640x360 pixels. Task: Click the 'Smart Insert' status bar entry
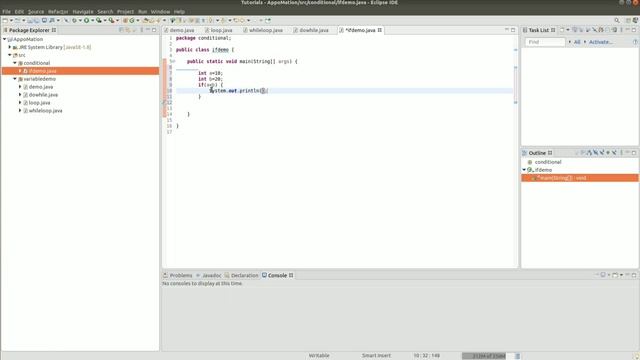point(376,356)
